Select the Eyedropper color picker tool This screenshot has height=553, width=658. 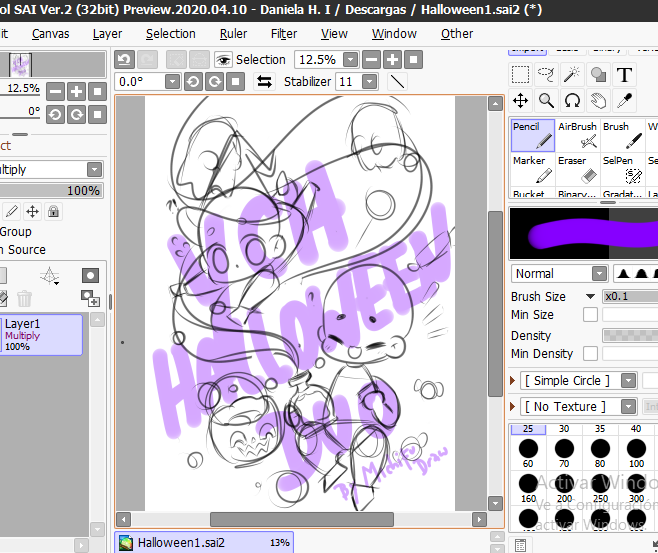click(624, 101)
